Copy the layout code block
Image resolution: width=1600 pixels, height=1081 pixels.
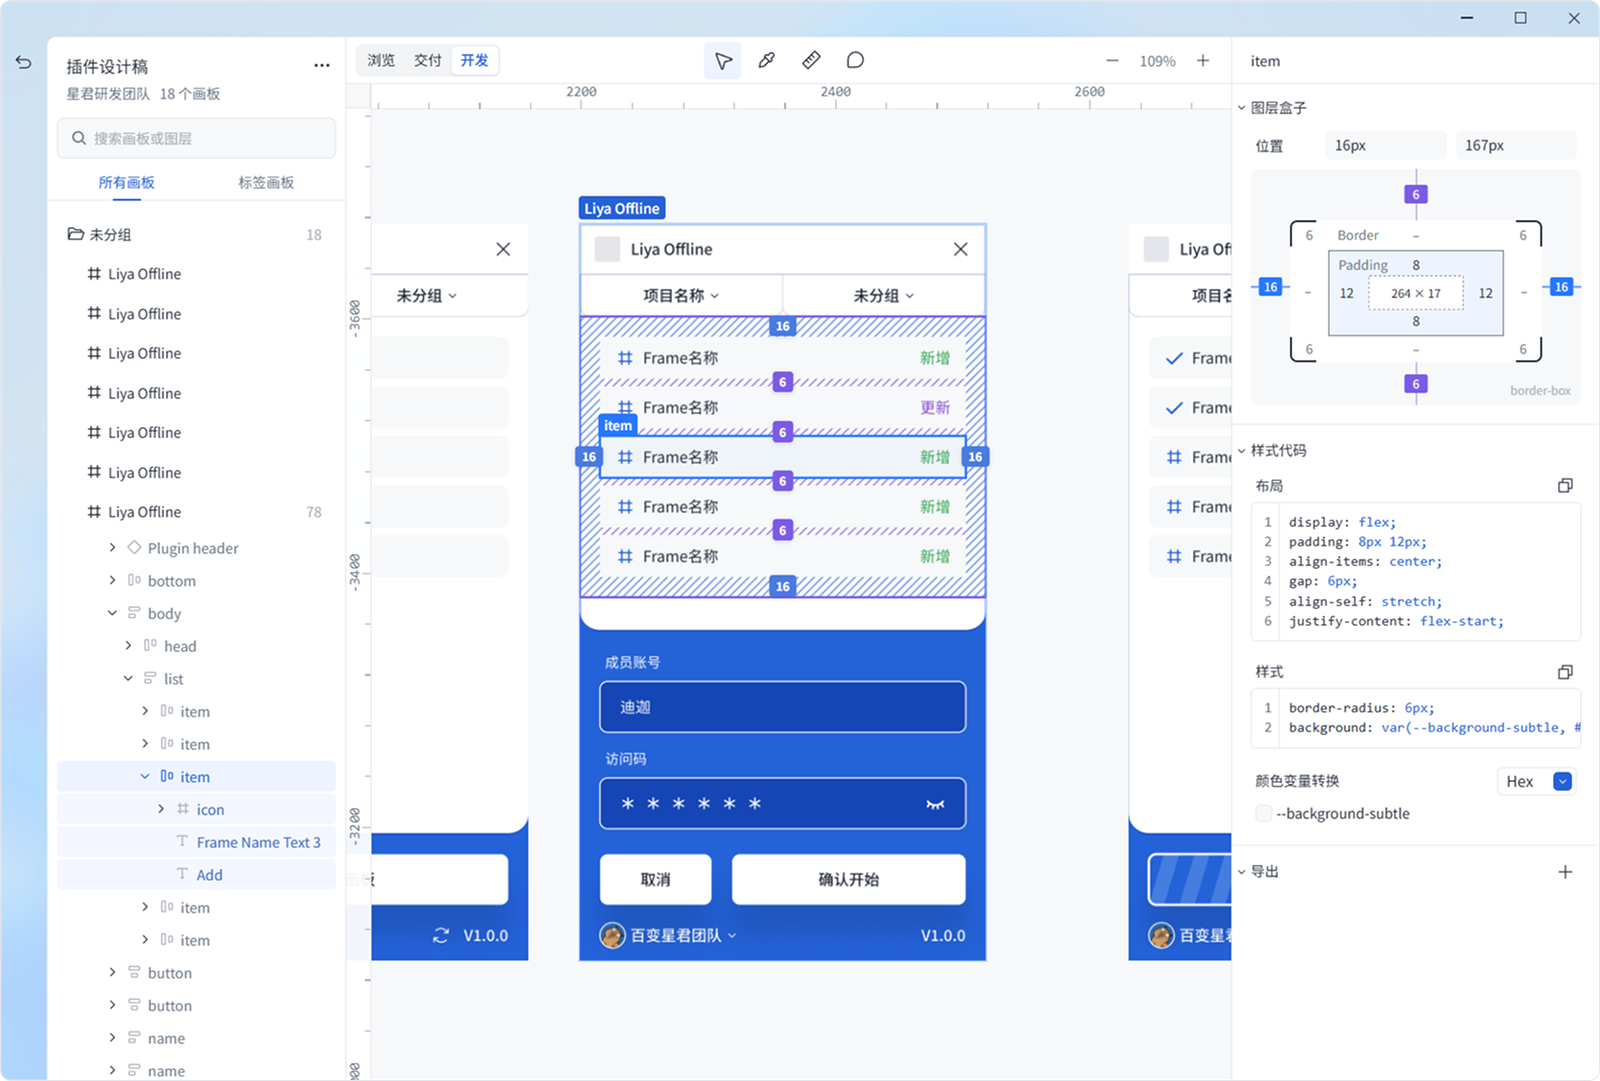[x=1565, y=485]
